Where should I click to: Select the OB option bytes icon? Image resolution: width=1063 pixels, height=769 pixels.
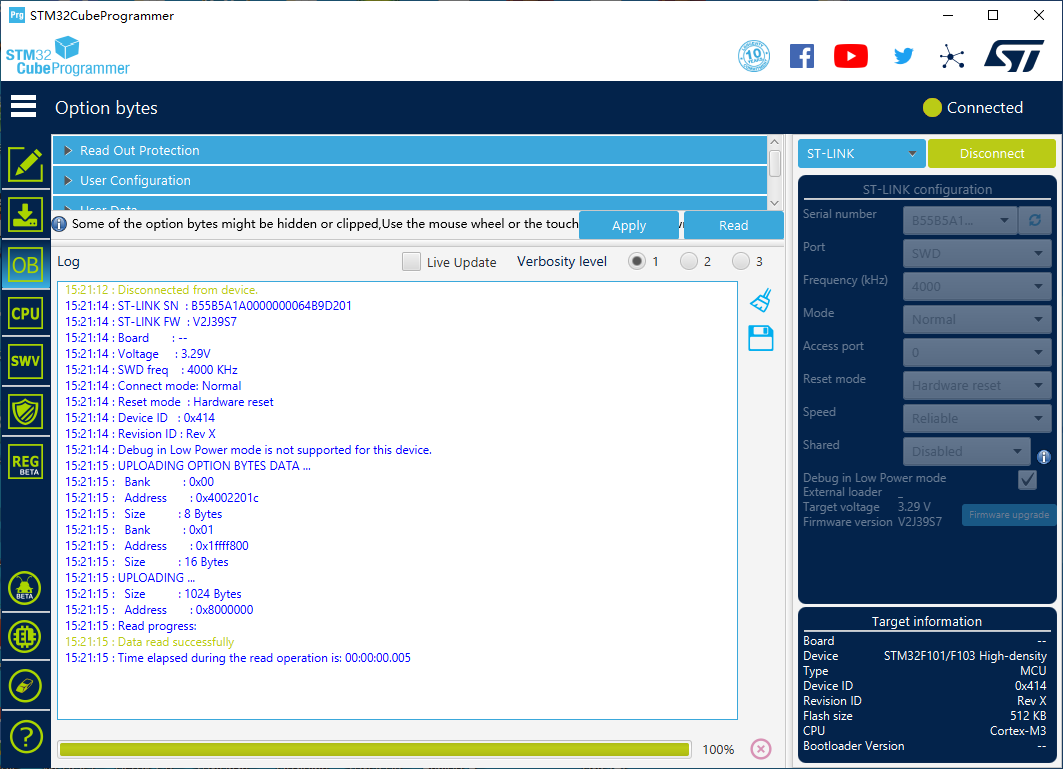[25, 264]
